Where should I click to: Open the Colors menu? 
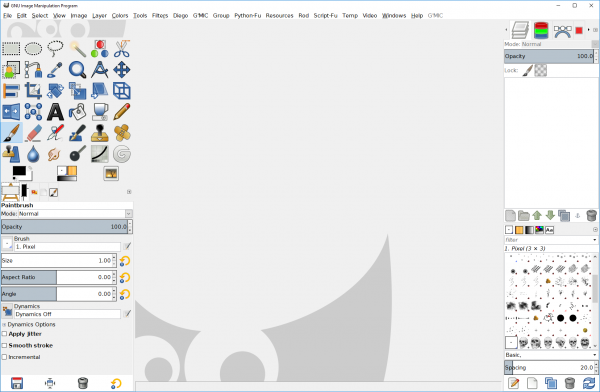click(120, 15)
